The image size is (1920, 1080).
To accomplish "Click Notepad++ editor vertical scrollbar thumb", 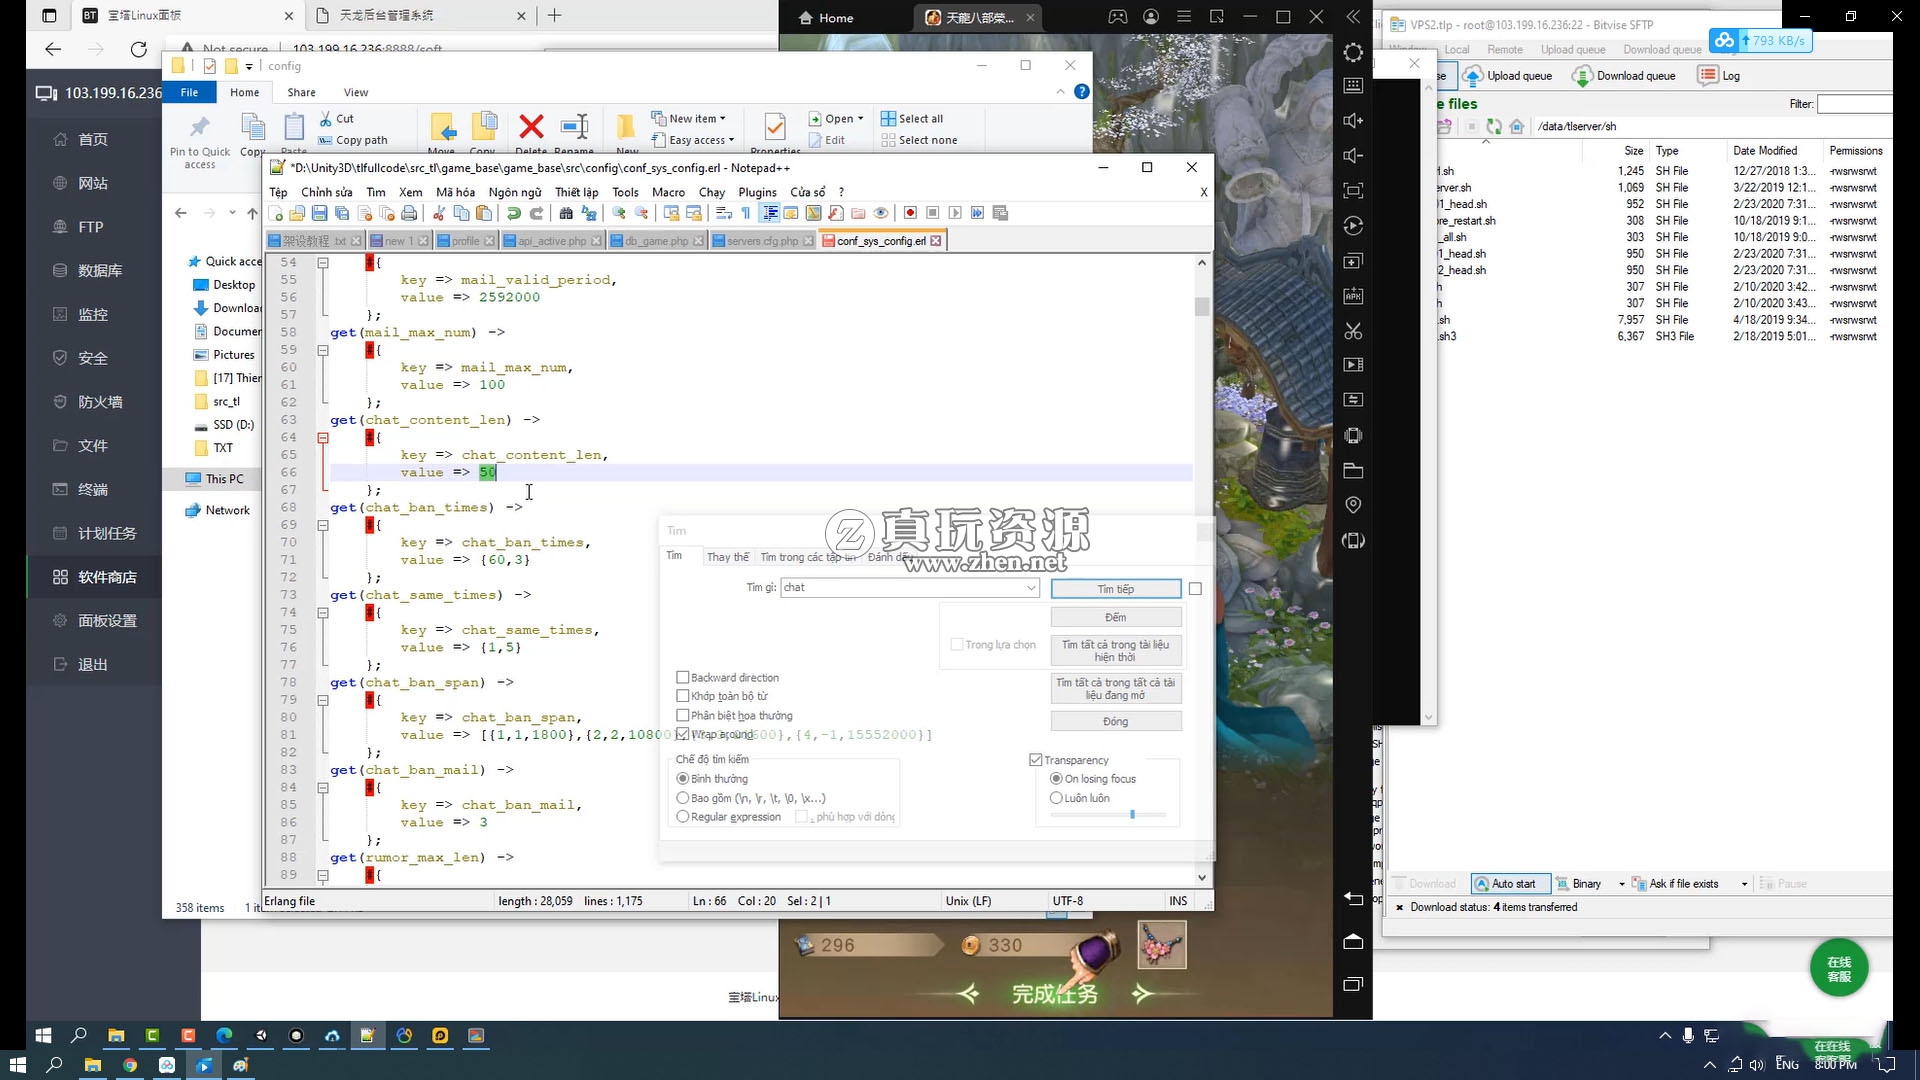I will 1202,306.
